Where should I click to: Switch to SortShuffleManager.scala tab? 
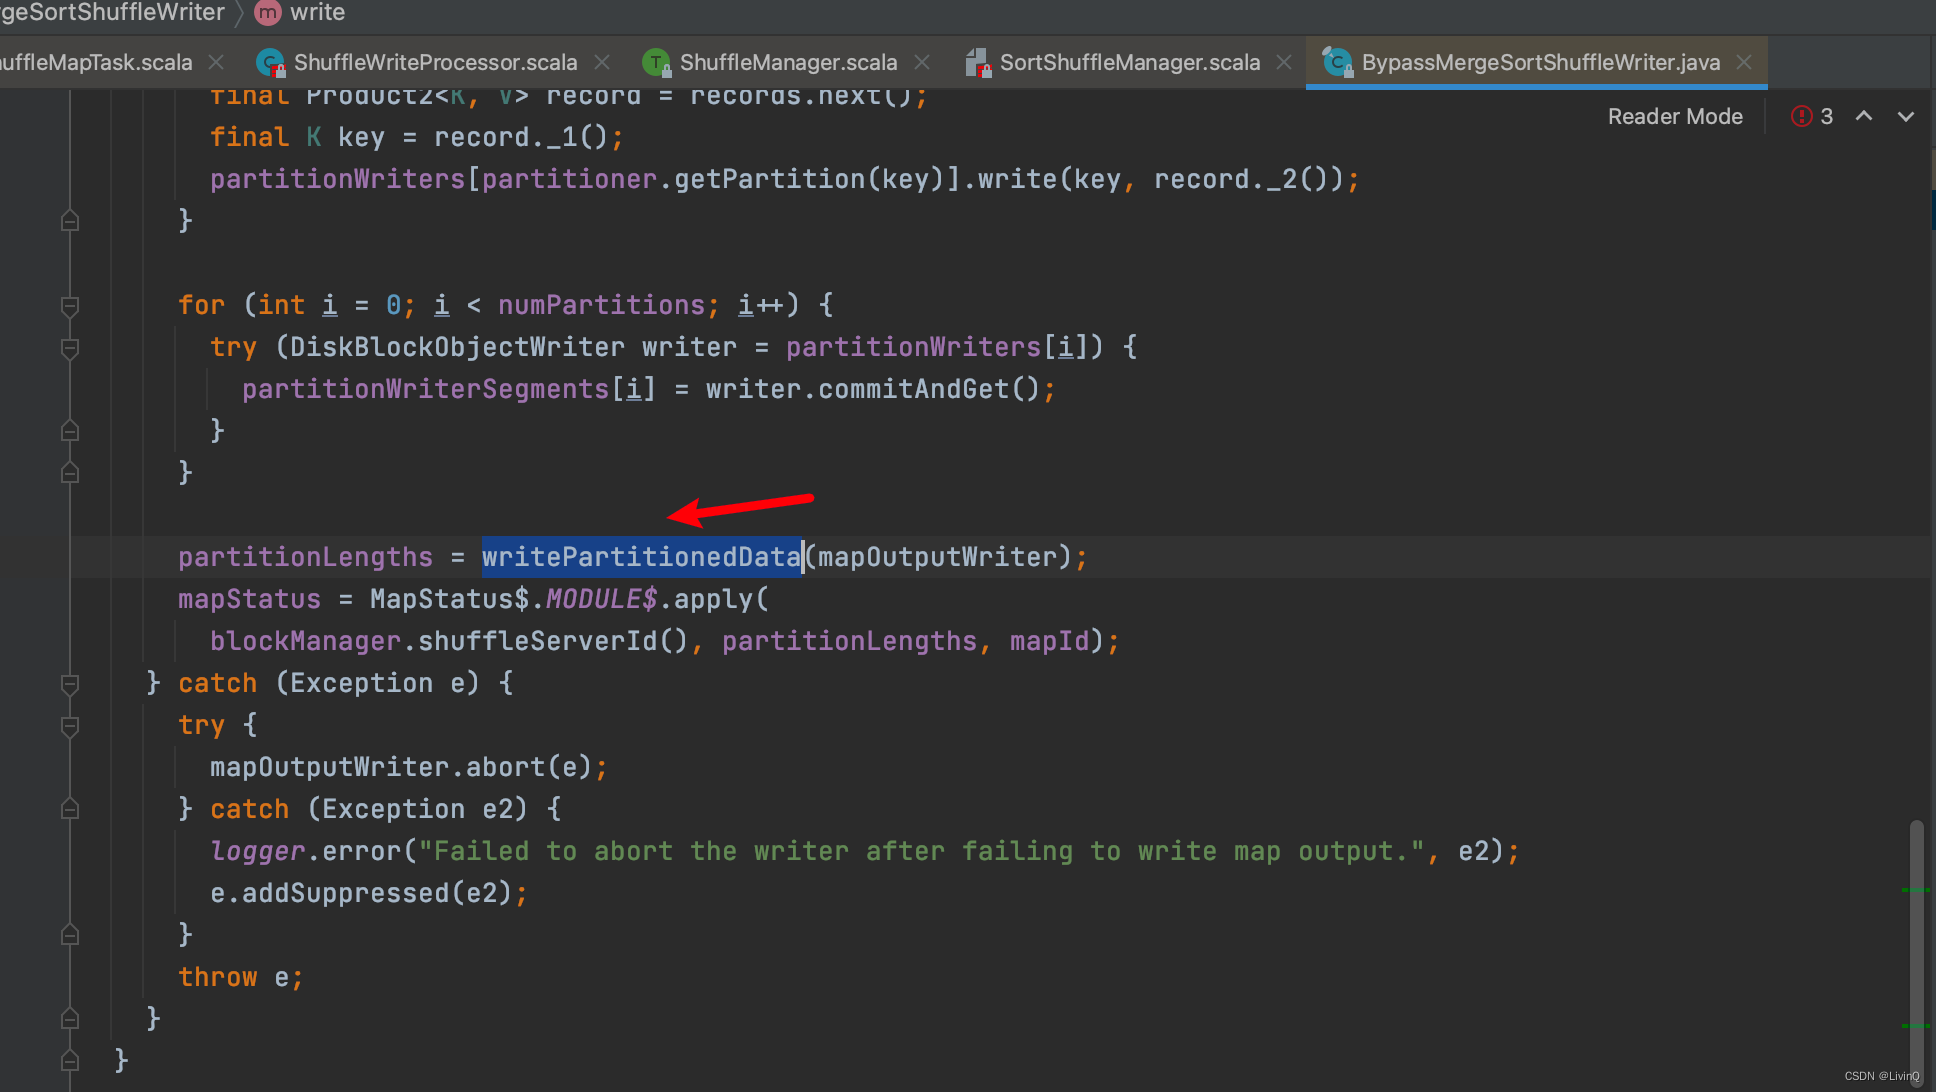(1129, 63)
